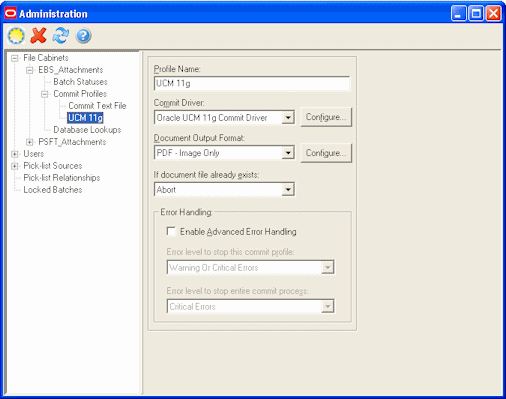The image size is (506, 399).
Task: Click into the Profile Name field
Action: (x=252, y=83)
